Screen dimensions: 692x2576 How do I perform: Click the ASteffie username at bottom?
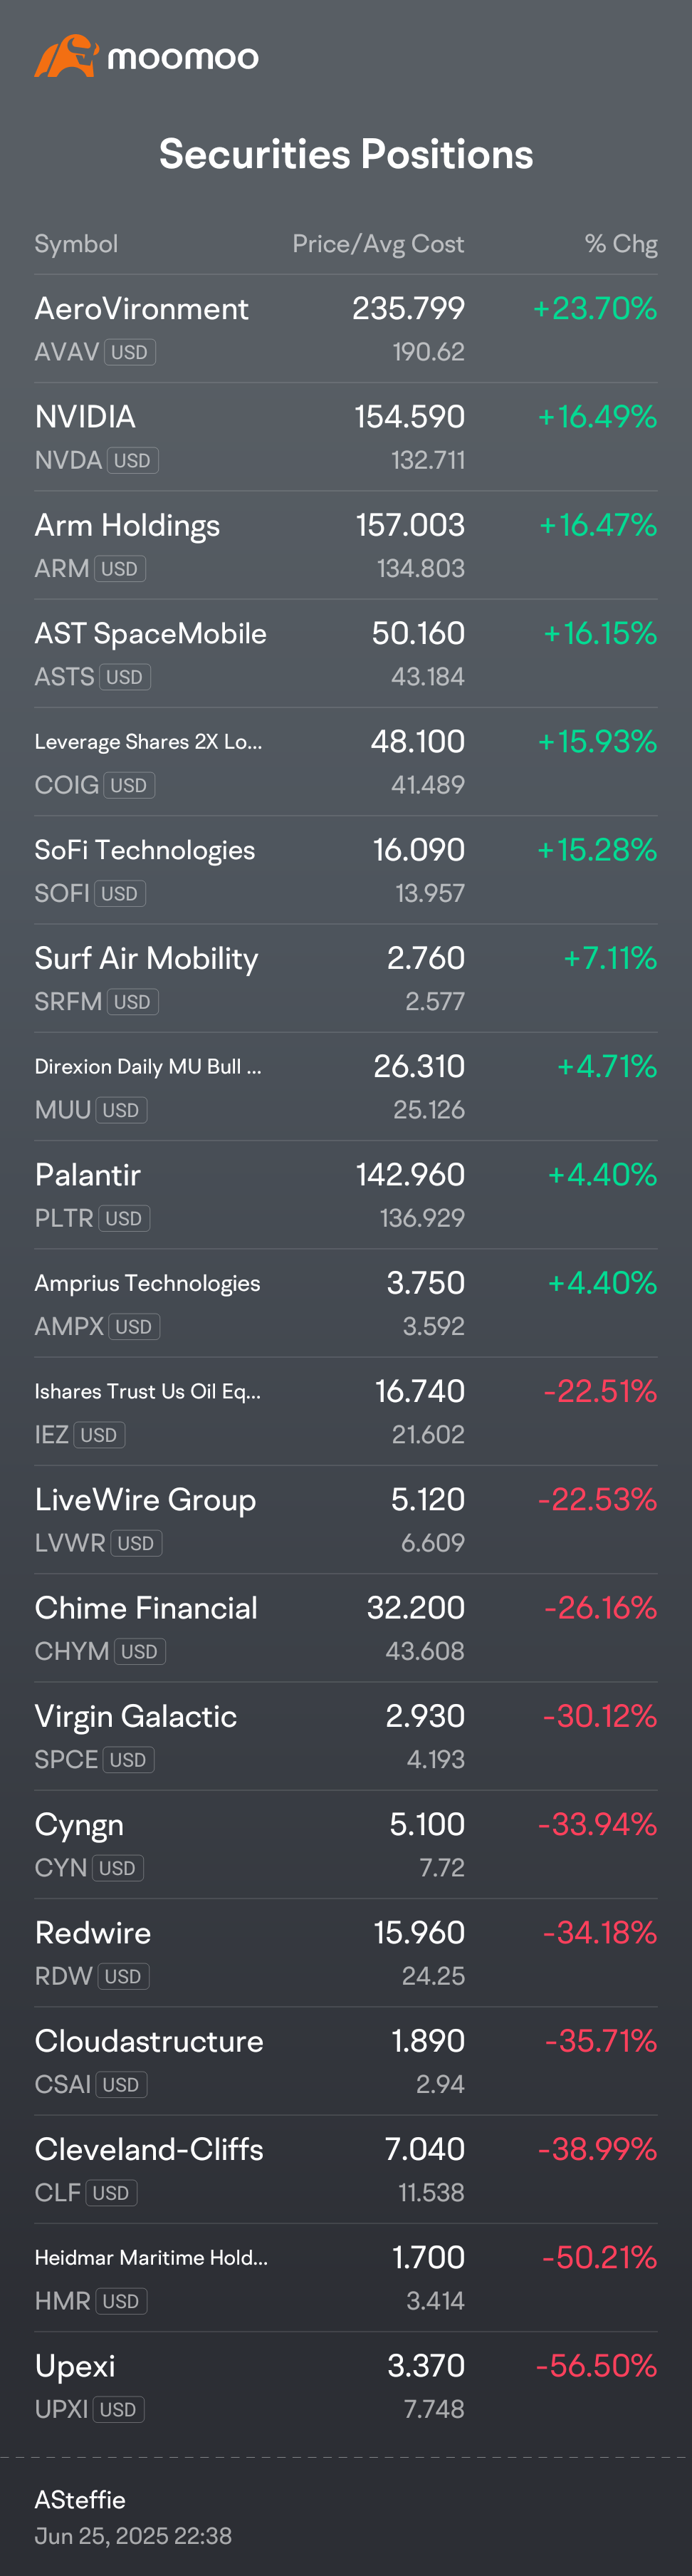80,2499
